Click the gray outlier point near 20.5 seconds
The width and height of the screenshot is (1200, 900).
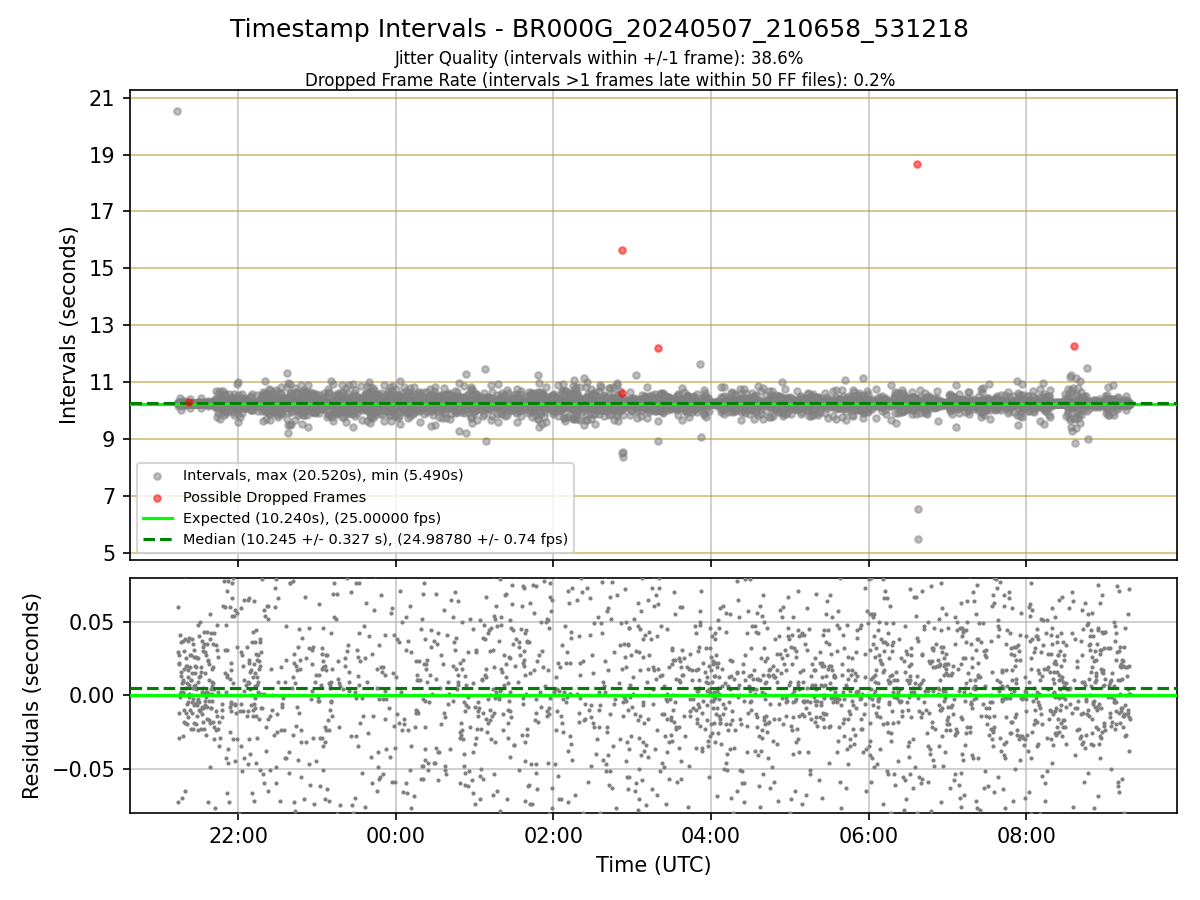coord(177,111)
